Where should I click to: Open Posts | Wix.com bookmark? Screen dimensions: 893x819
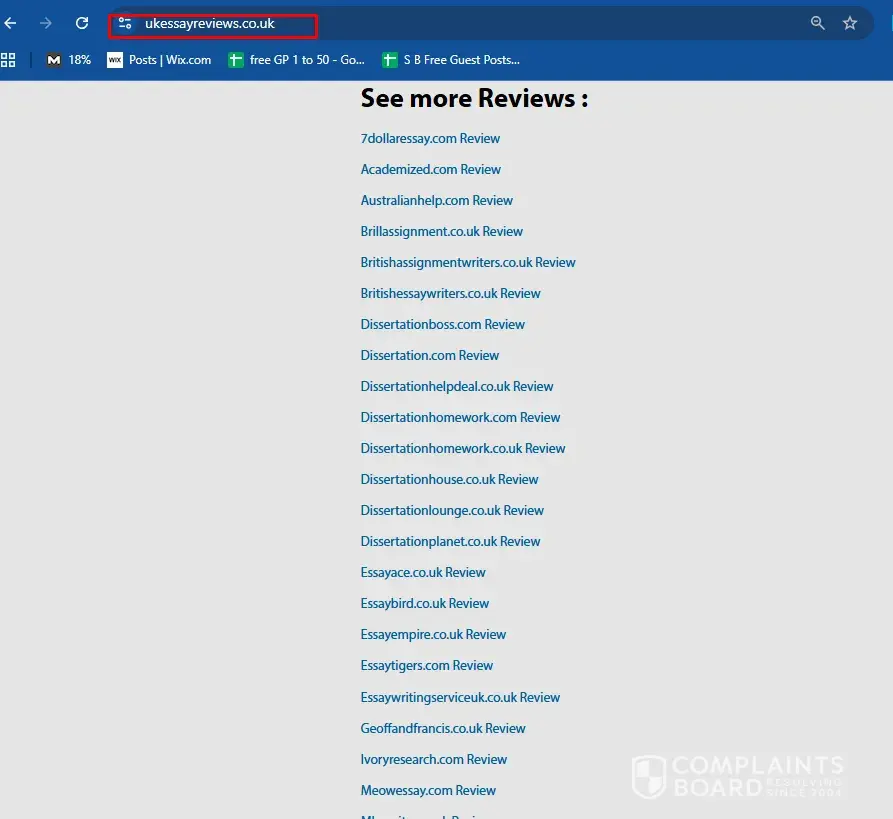[x=159, y=60]
